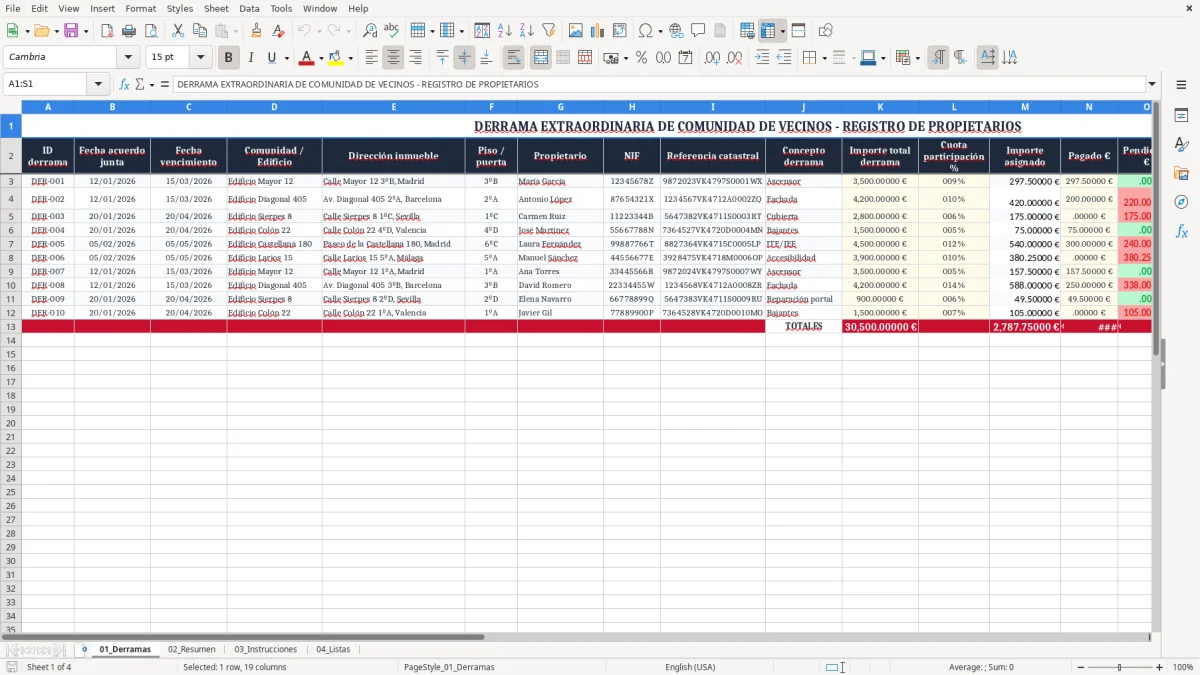Insert special character Omega icon

(x=645, y=31)
